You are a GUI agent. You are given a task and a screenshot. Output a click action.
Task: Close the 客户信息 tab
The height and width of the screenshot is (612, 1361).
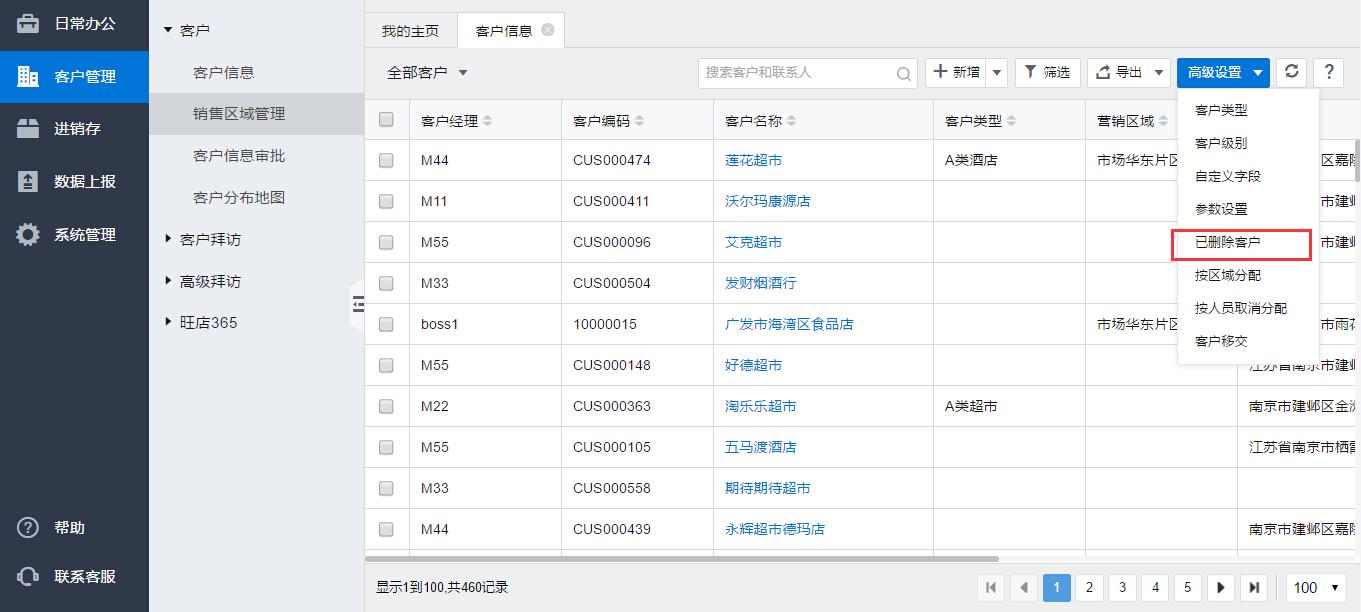tap(548, 30)
